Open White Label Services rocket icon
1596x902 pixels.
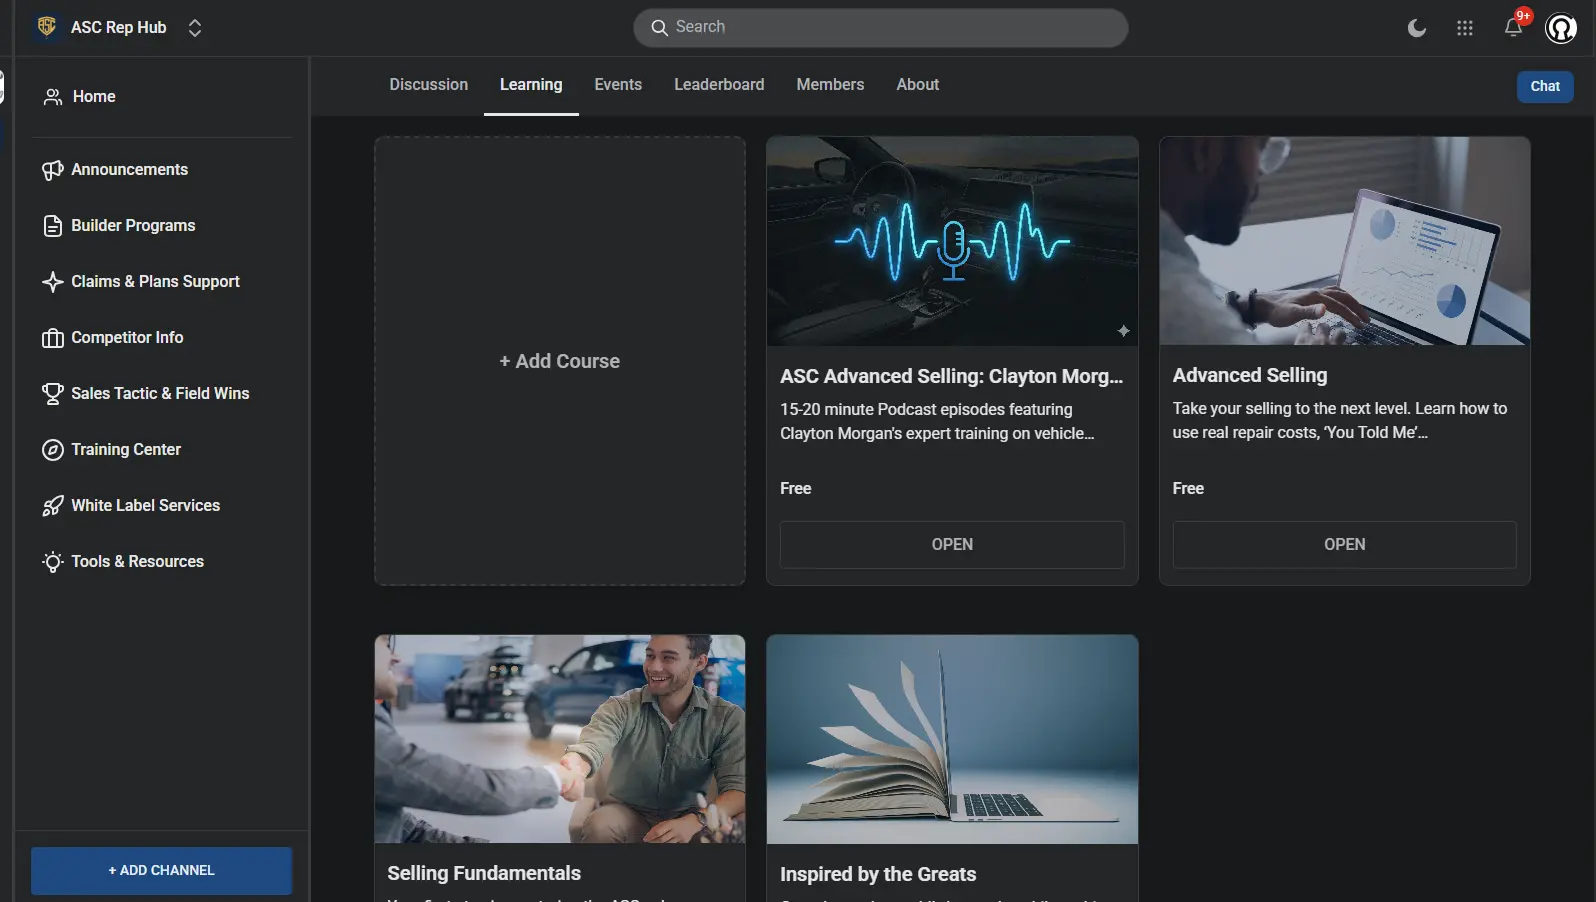coord(53,506)
